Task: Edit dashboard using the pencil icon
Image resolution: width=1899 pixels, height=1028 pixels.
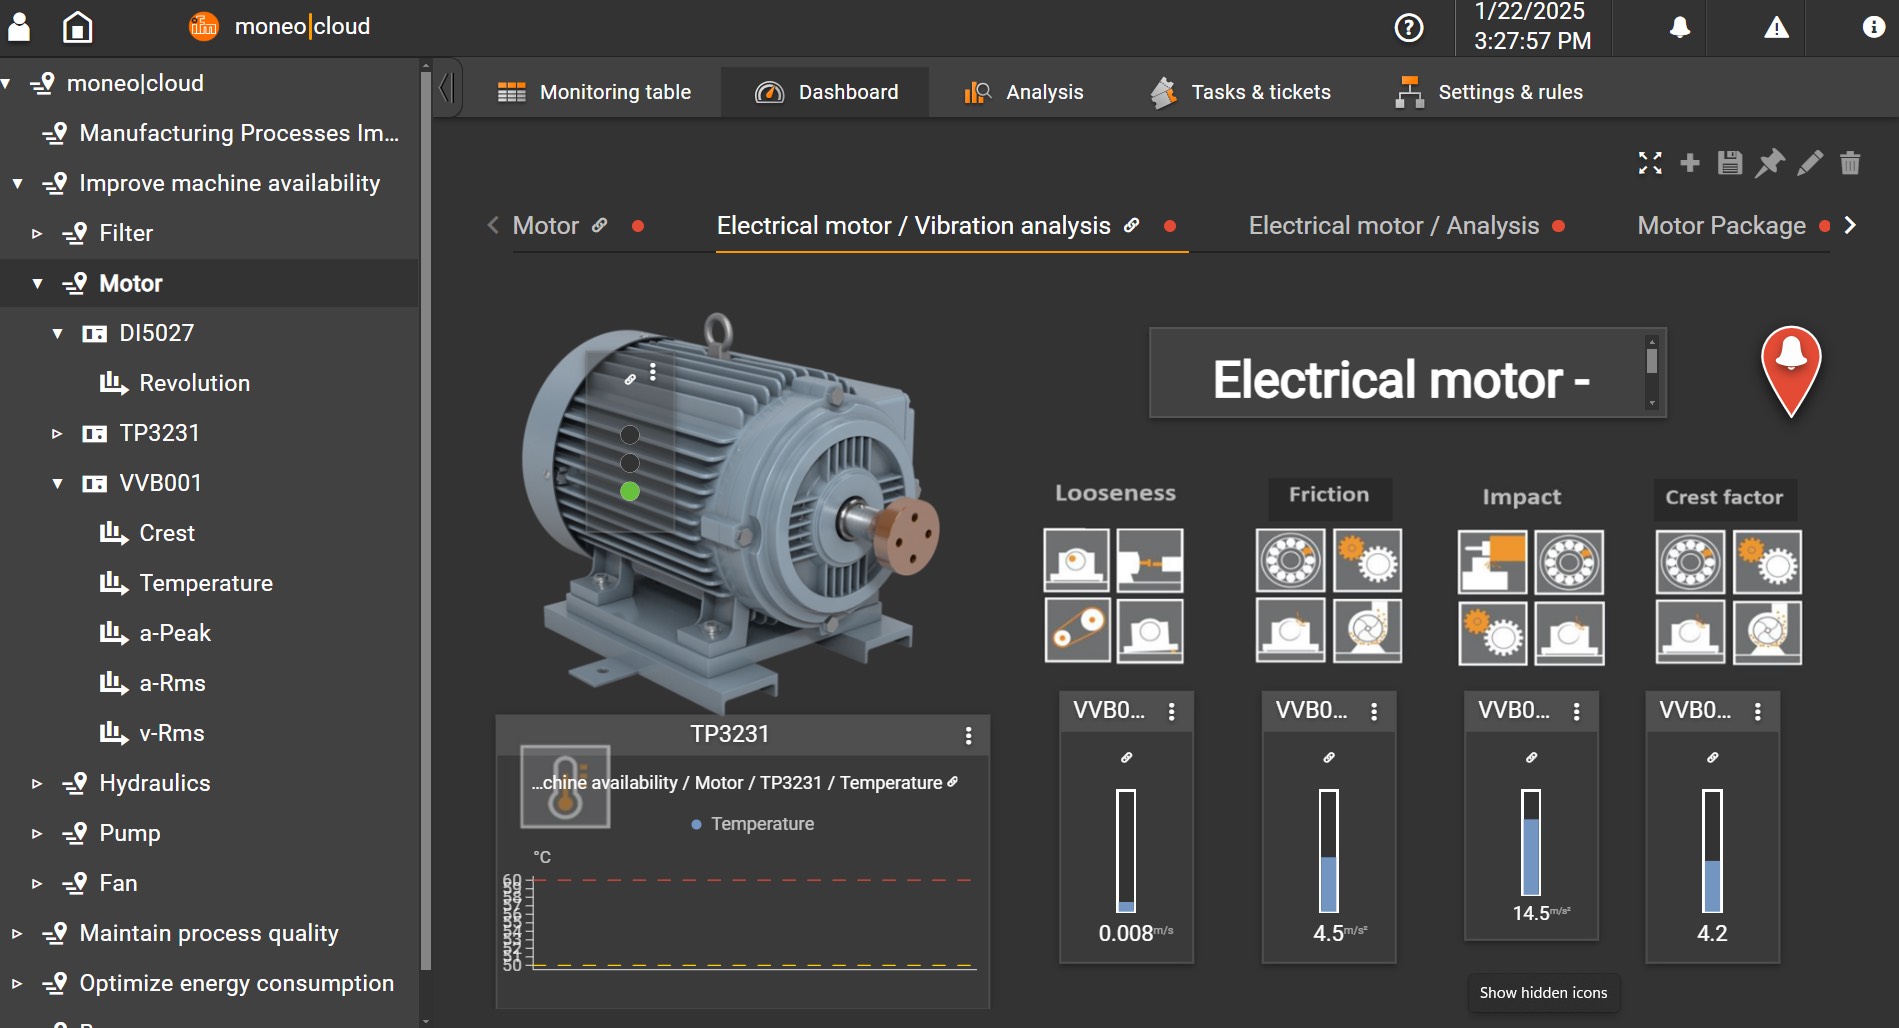Action: point(1810,163)
